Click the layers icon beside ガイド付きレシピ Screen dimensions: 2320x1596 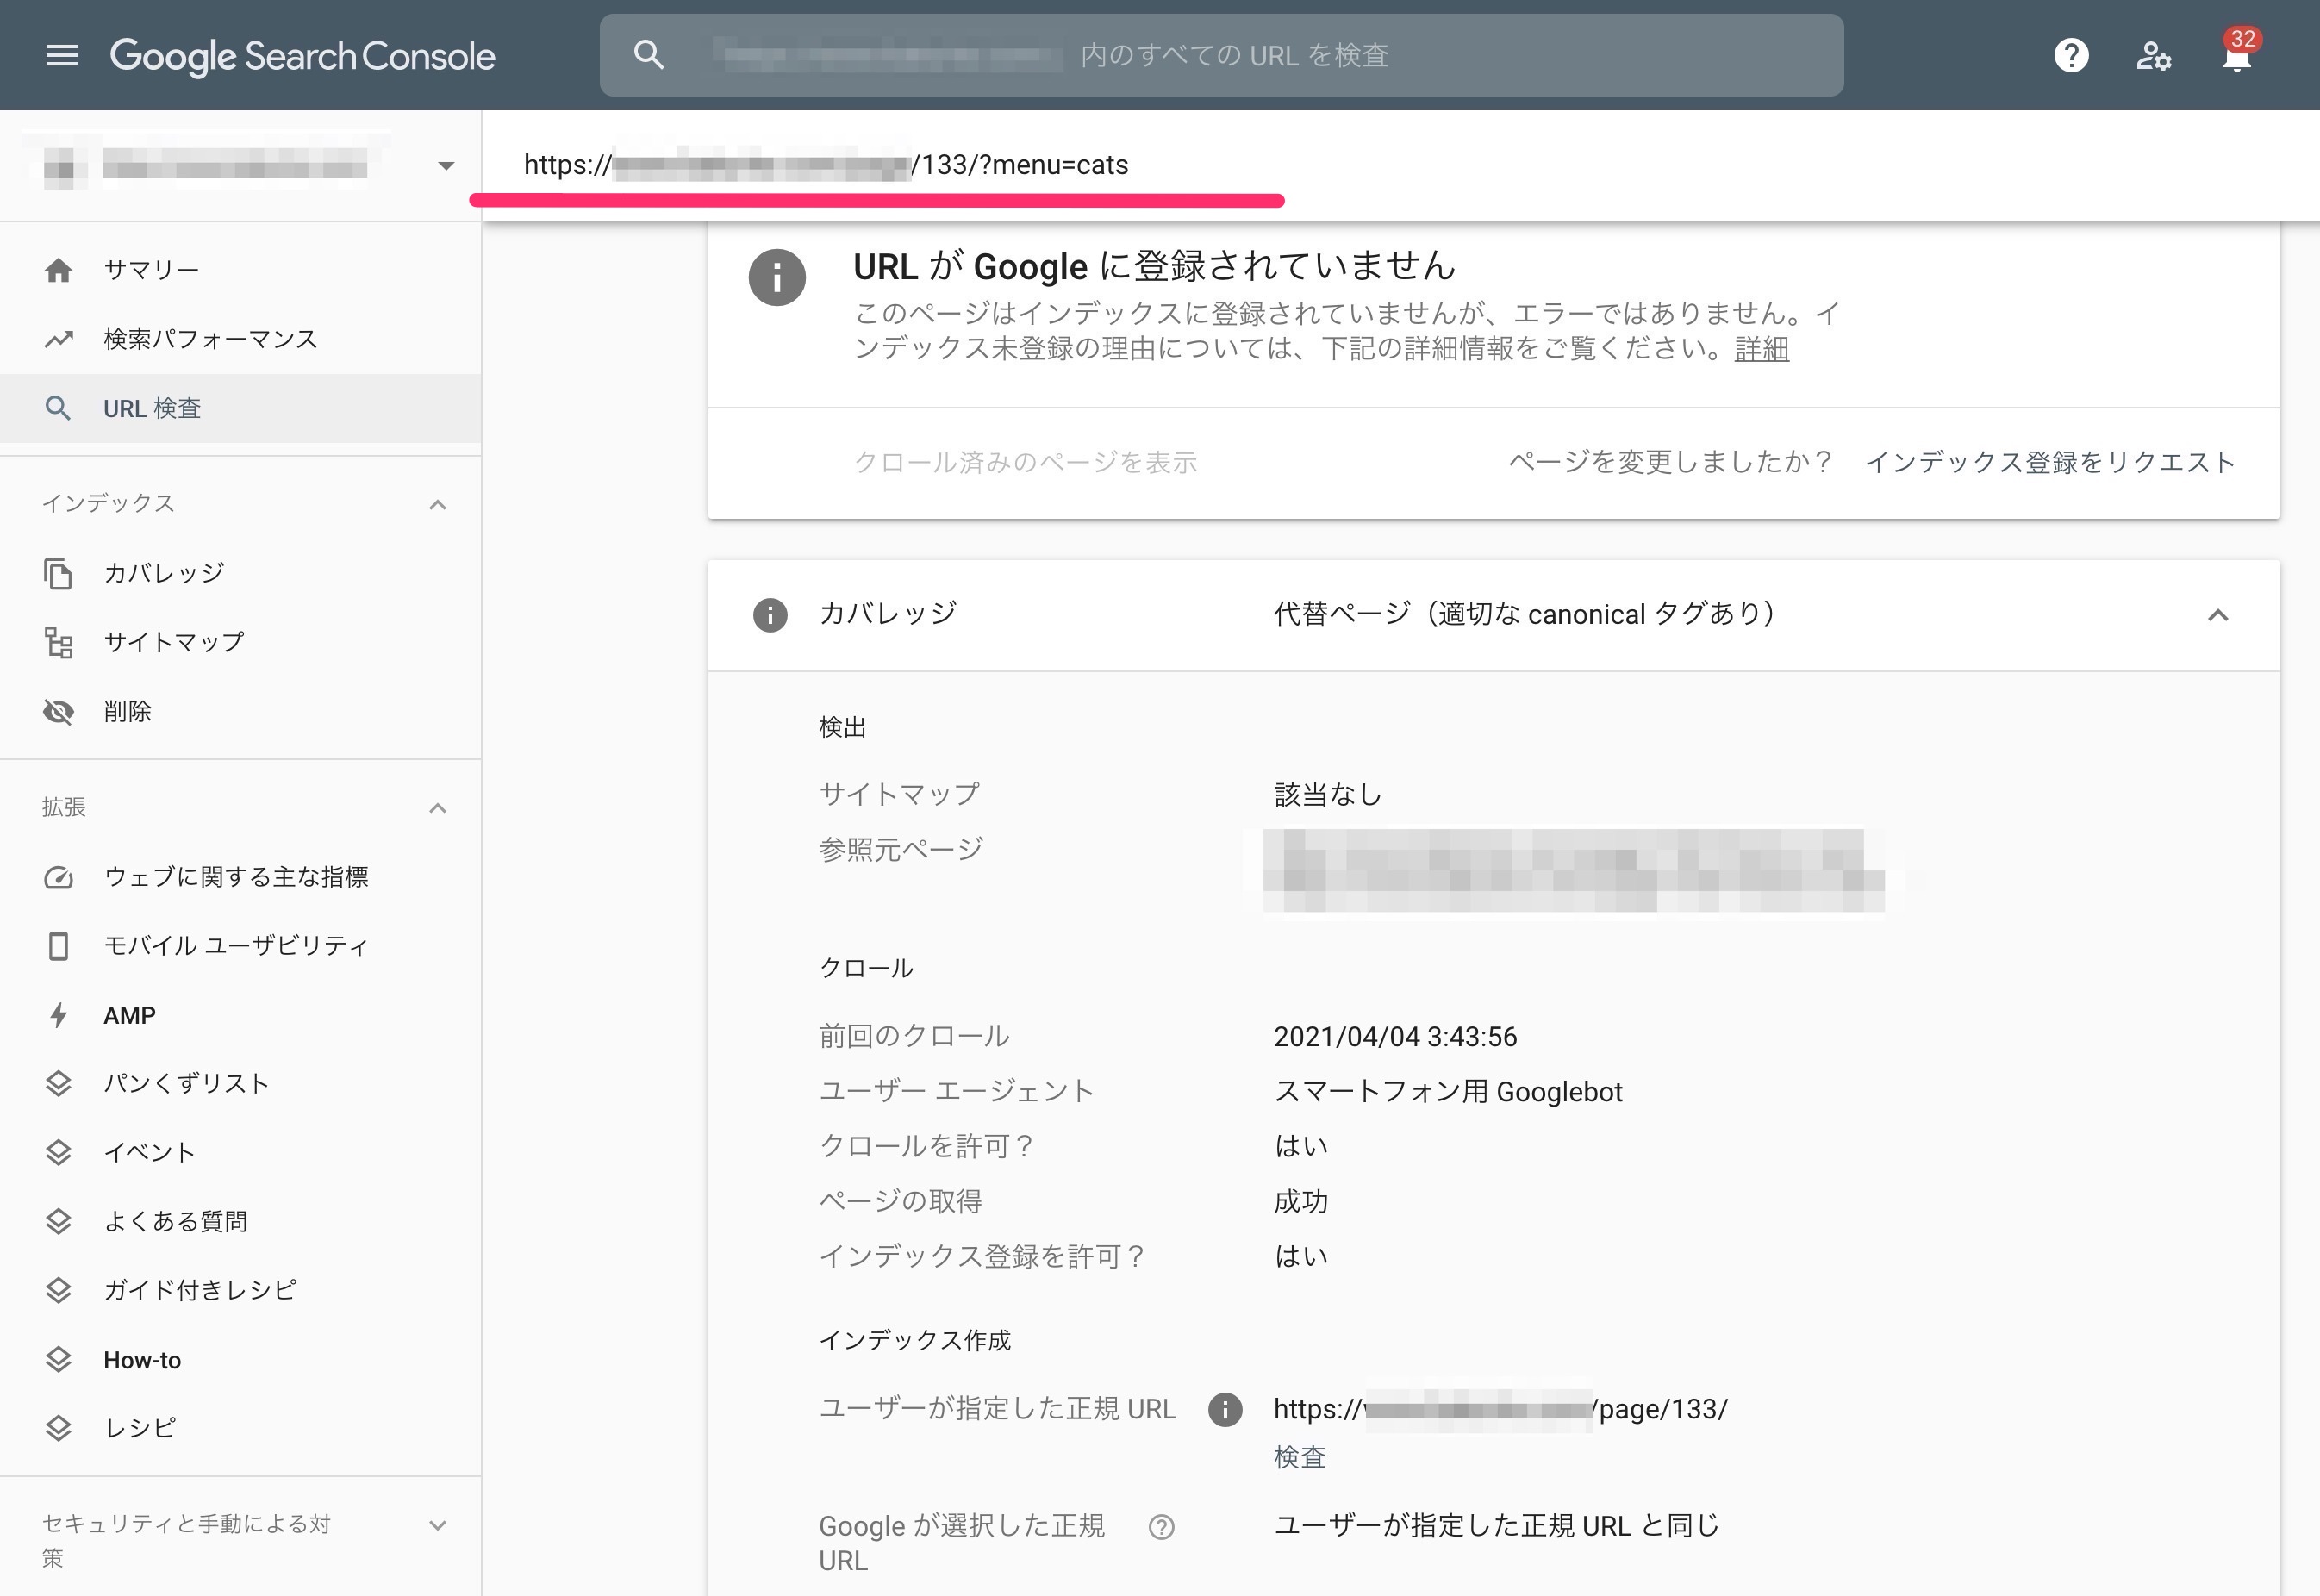coord(58,1291)
